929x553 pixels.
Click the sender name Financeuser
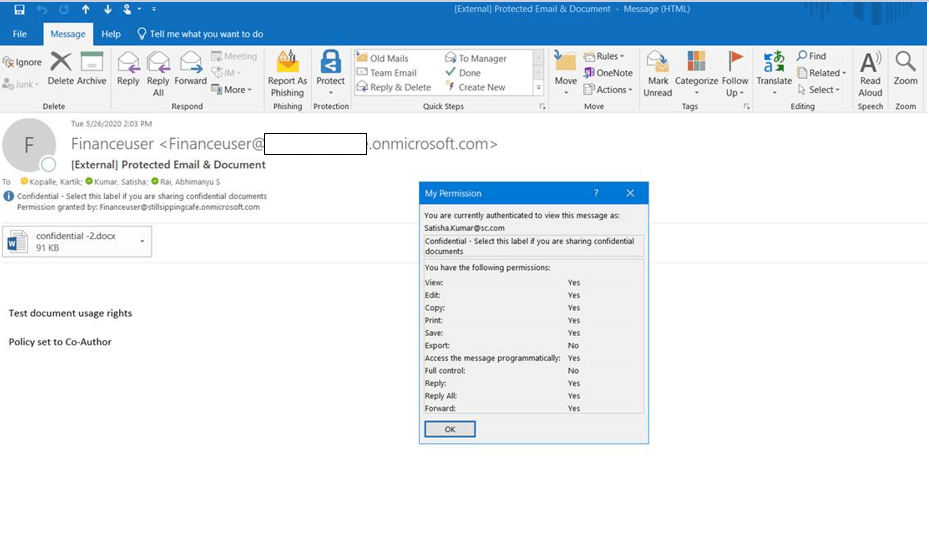[112, 144]
